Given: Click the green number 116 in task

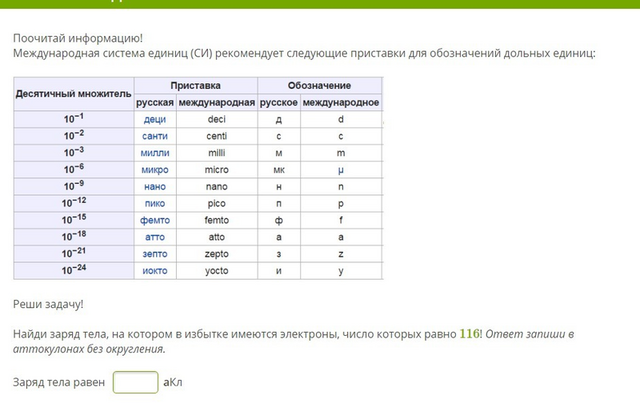Looking at the screenshot, I should 469,334.
